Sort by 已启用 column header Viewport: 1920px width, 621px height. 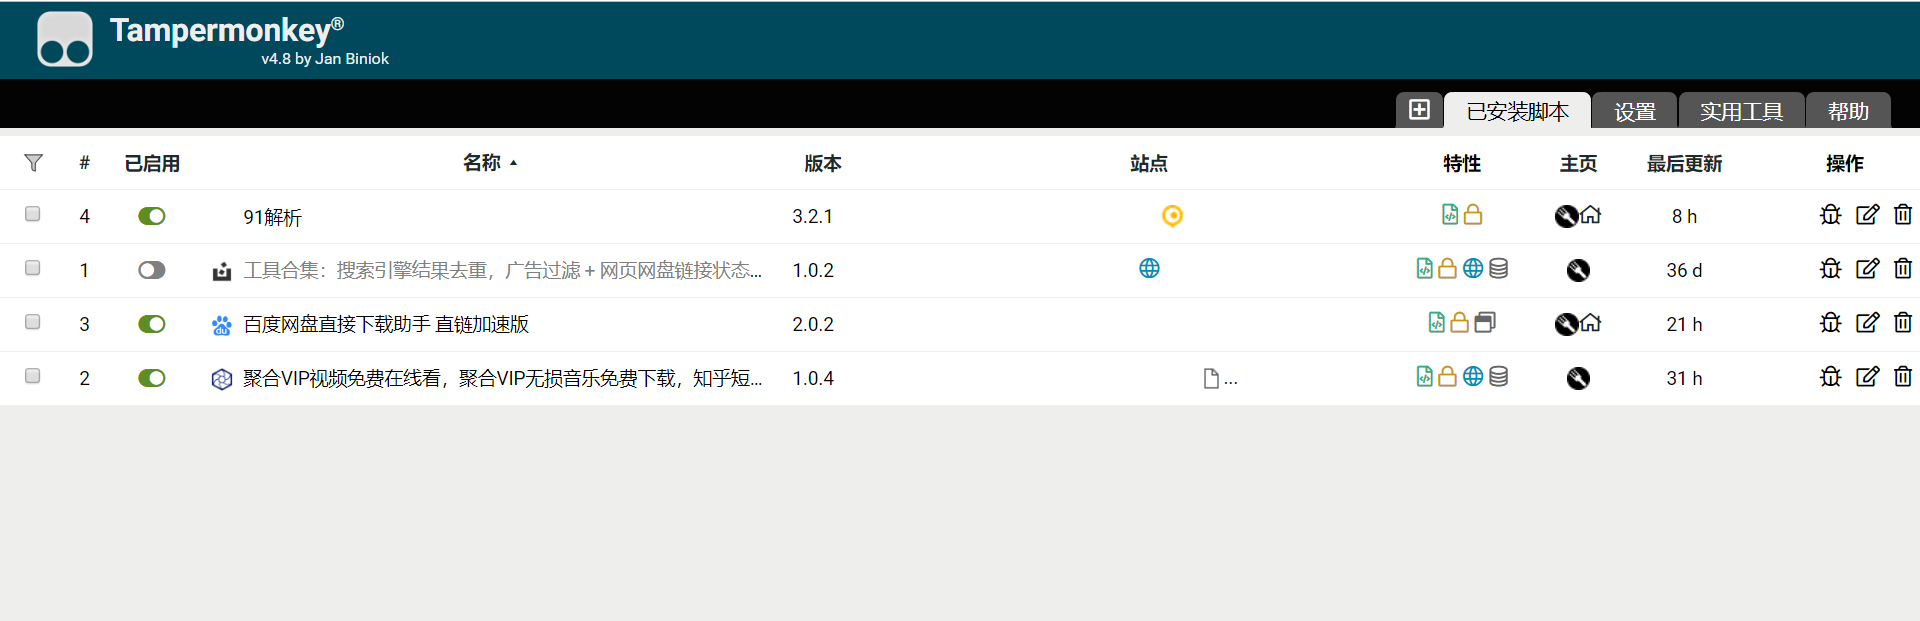(152, 163)
